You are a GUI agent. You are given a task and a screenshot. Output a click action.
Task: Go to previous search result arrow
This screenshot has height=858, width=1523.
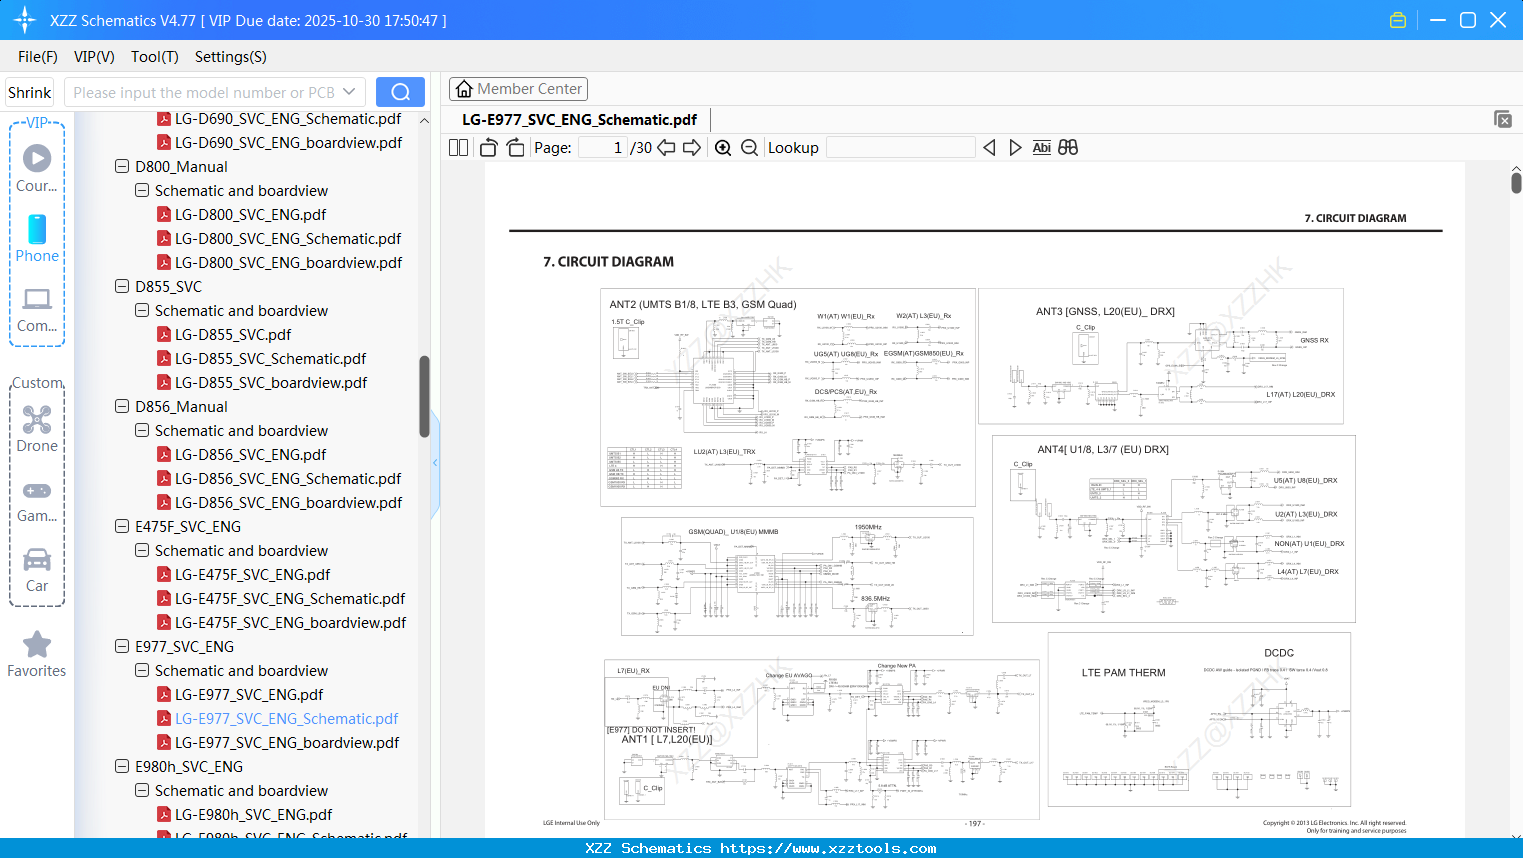989,147
